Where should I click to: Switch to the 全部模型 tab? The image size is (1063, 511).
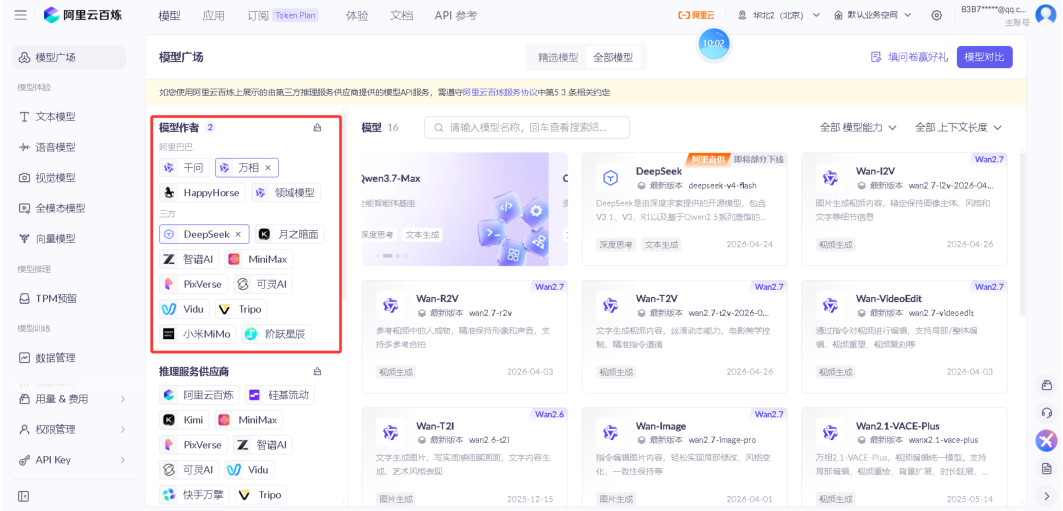[x=613, y=58]
